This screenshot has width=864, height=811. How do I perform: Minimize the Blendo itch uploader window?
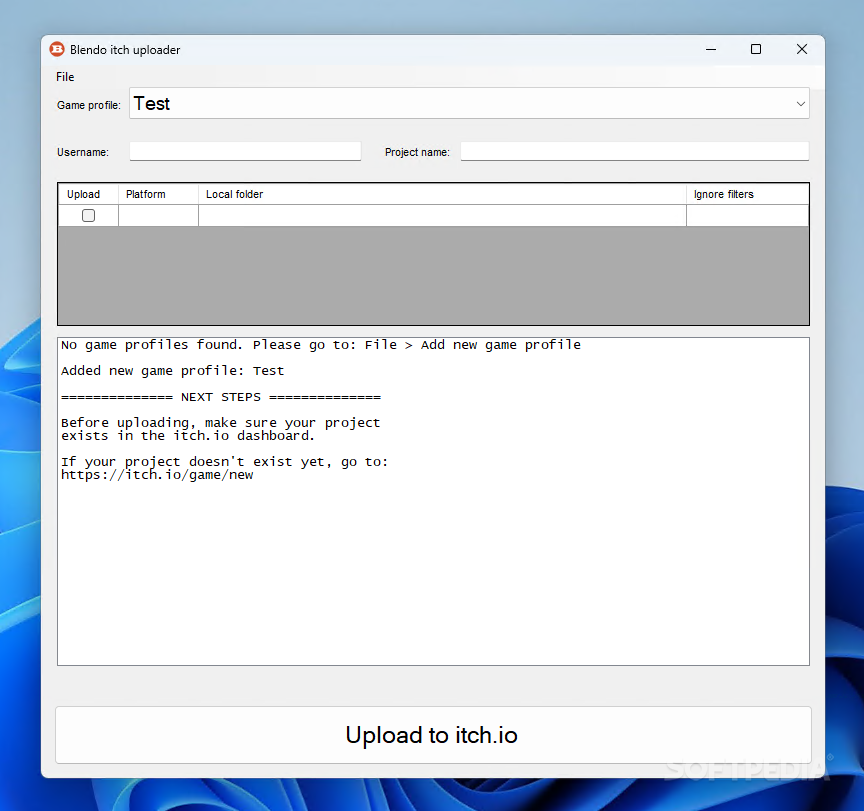click(x=711, y=50)
